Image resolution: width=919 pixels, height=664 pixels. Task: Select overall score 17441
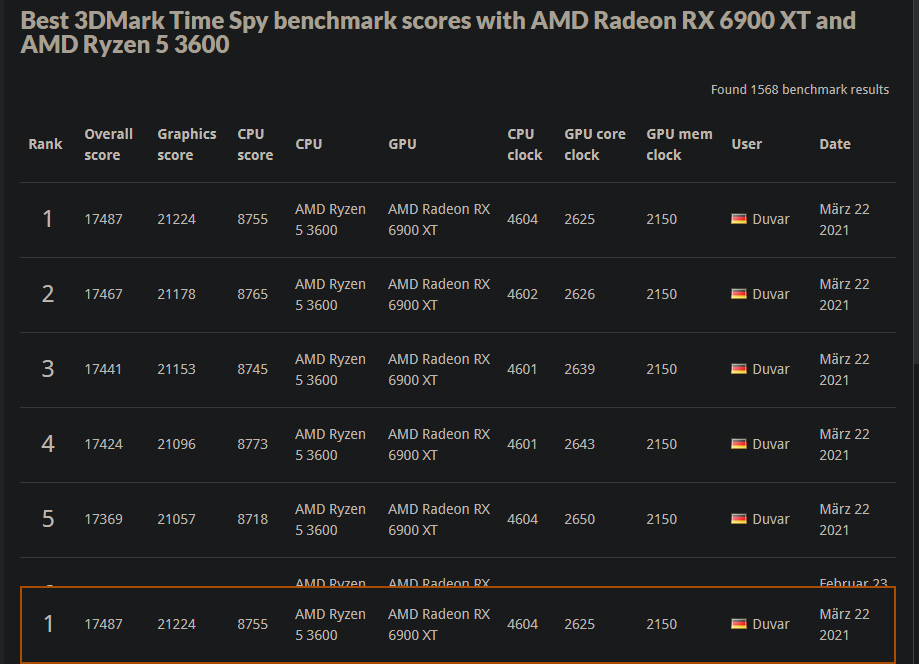(103, 369)
